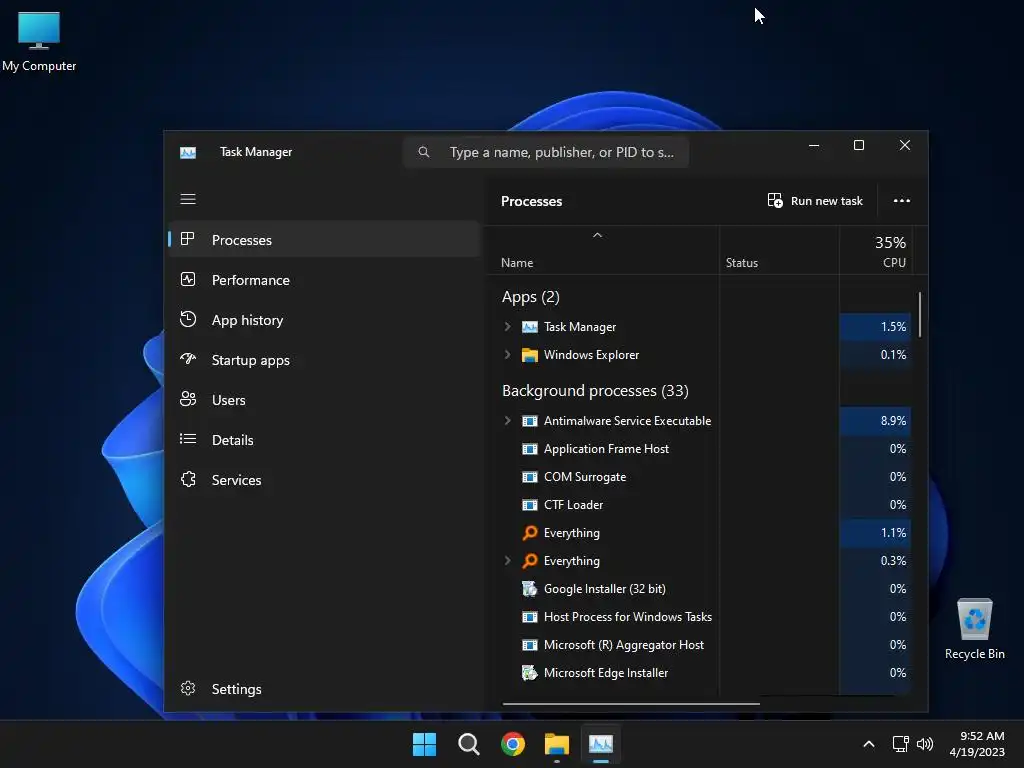
Task: Click the Details list icon
Action: coord(187,439)
